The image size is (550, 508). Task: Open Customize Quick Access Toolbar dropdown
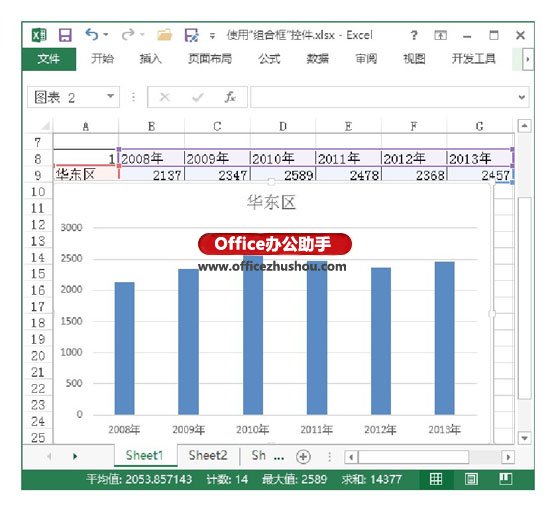pyautogui.click(x=212, y=35)
